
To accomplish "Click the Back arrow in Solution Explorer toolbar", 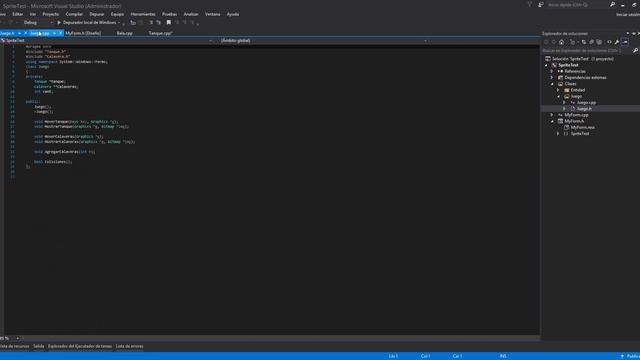I will (546, 42).
